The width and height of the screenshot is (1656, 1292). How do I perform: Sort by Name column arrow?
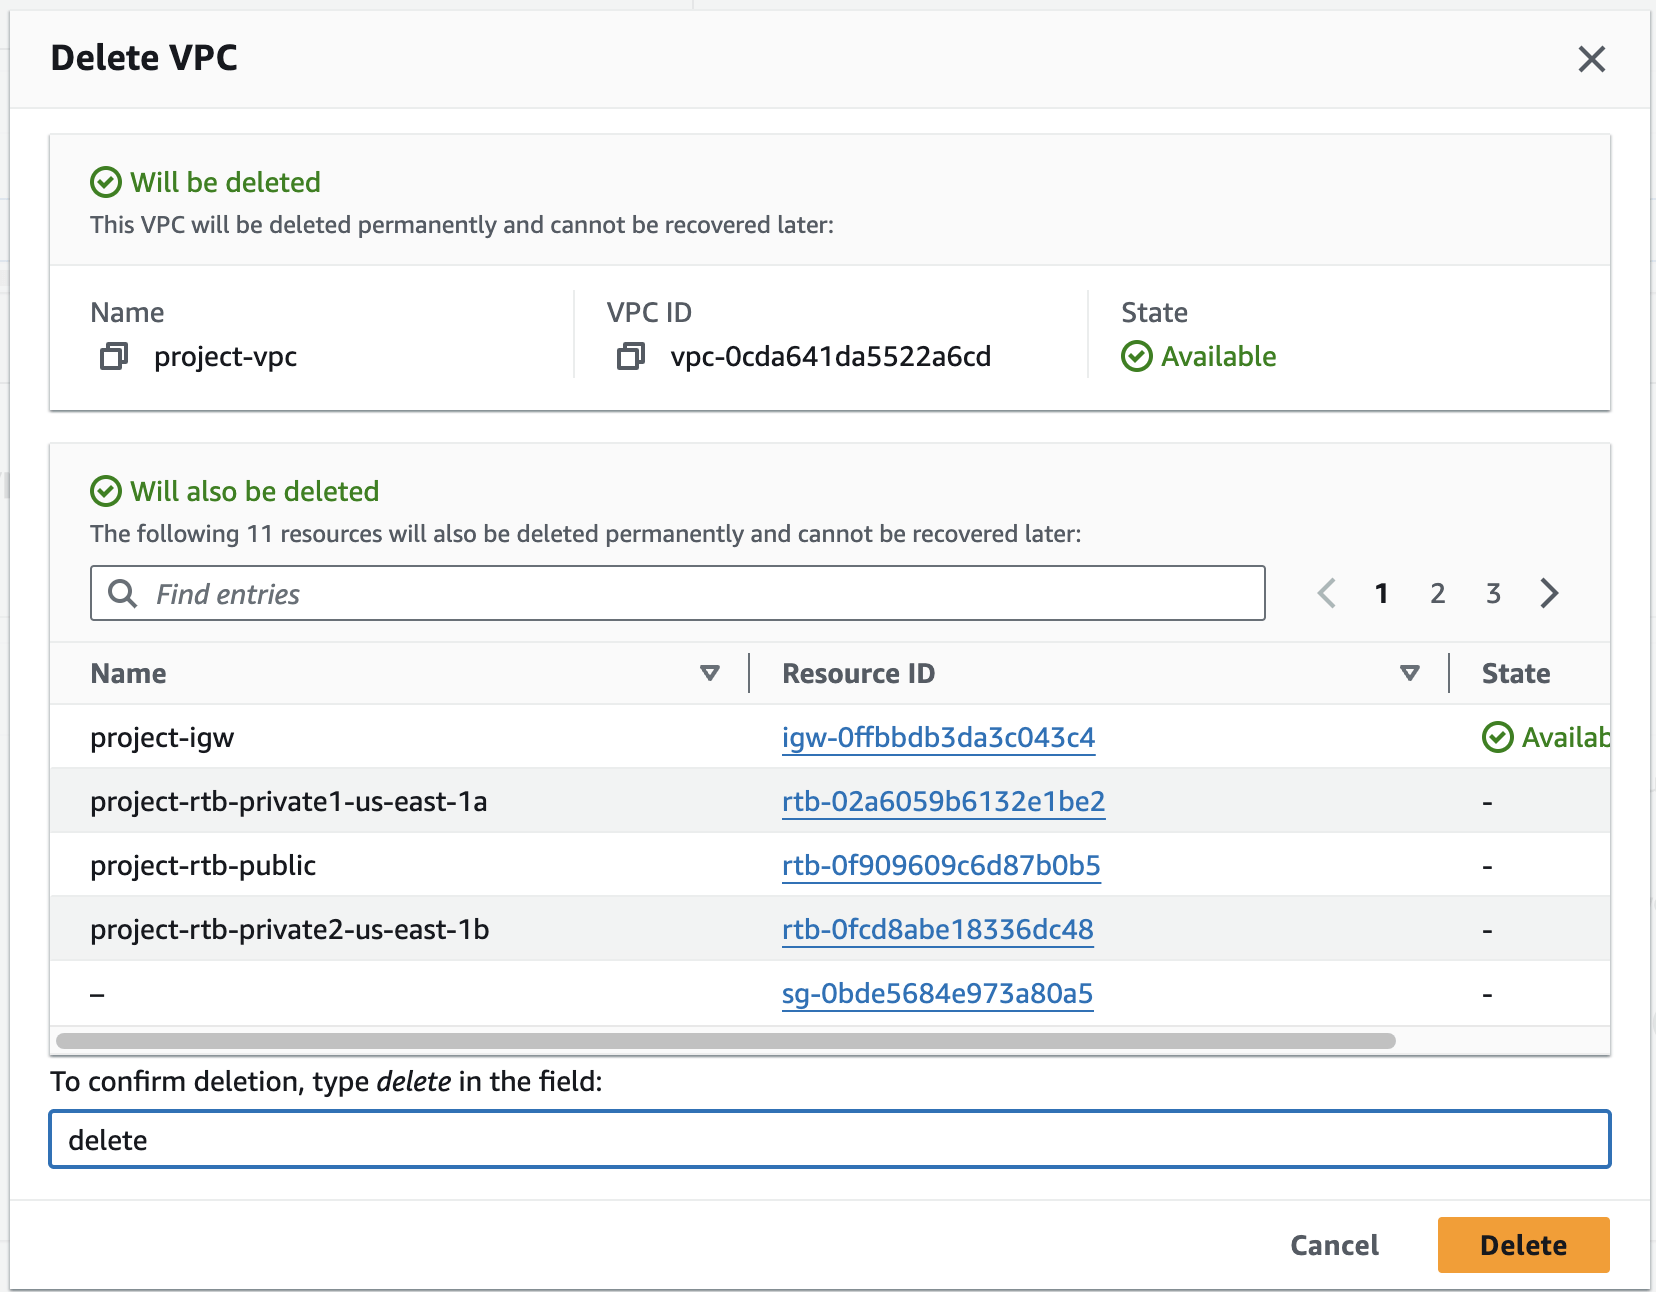click(x=710, y=673)
